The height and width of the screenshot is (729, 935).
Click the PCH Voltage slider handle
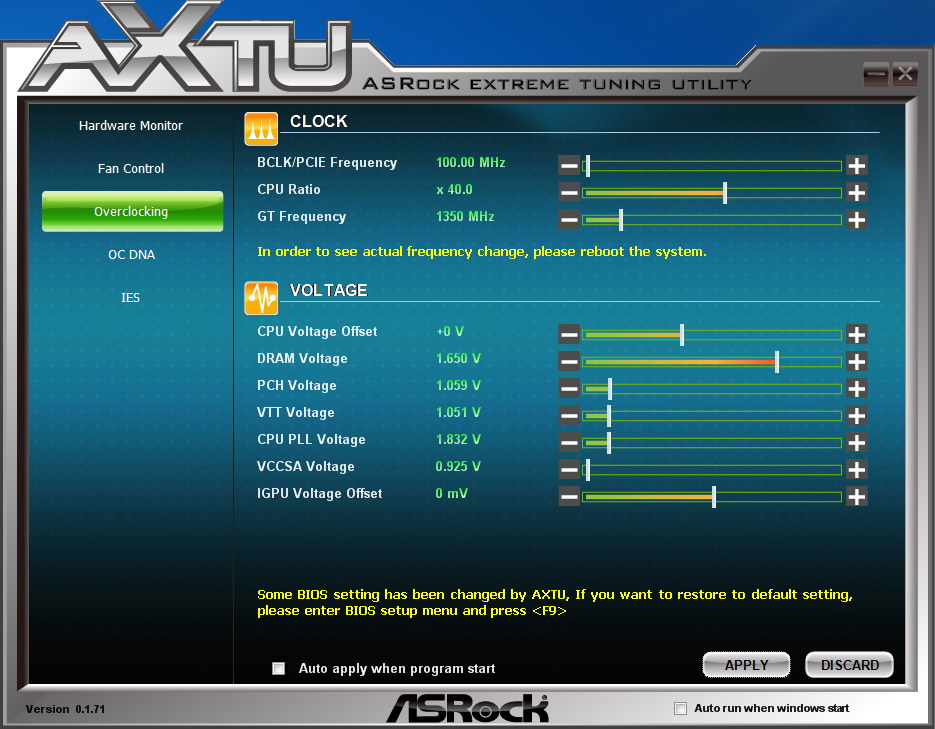click(609, 389)
